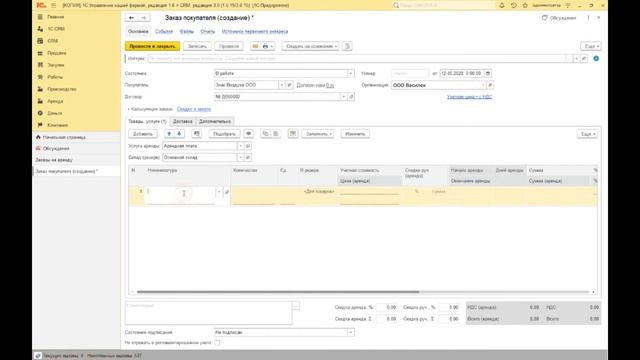
Task: Open the date picker calendar icon
Action: (488, 73)
